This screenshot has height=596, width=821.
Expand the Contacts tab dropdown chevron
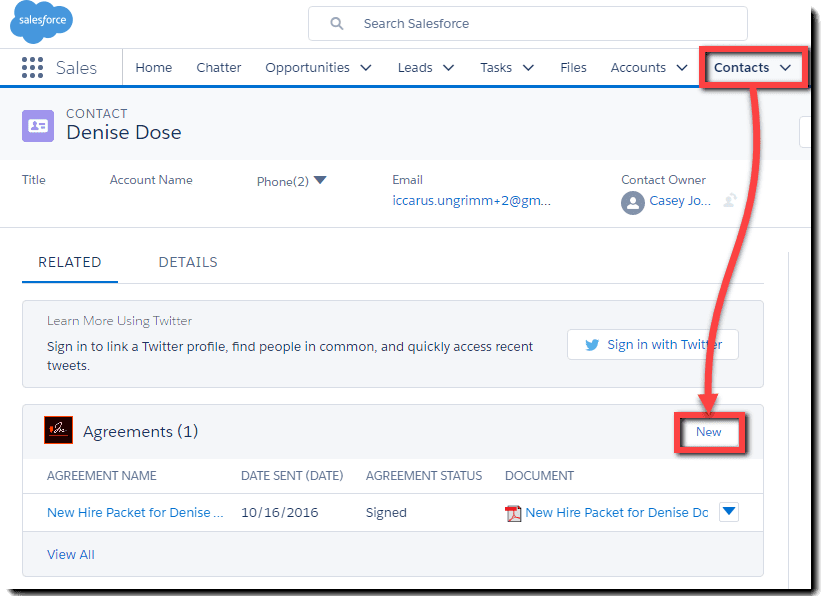[785, 68]
